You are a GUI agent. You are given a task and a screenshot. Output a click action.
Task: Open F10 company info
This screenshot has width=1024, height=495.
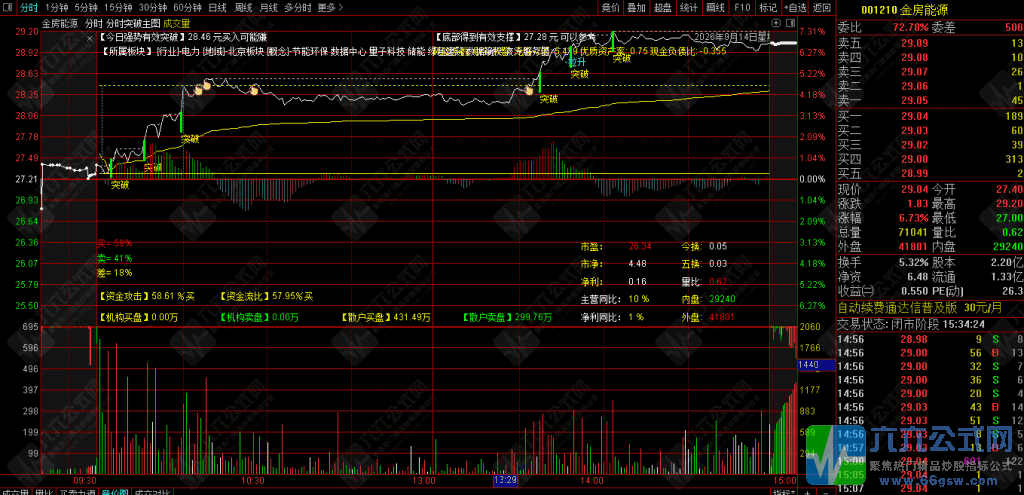tap(742, 8)
